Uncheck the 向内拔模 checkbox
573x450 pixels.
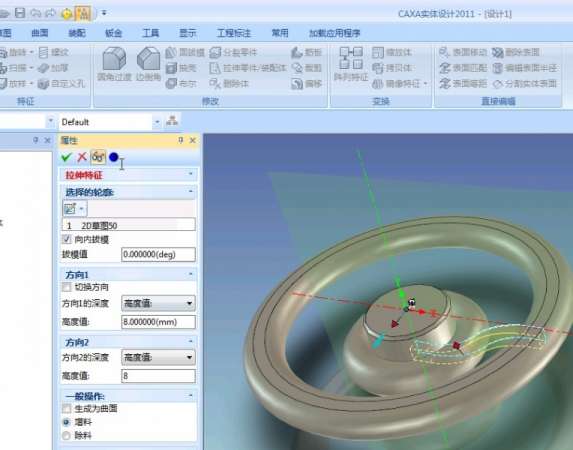pyautogui.click(x=67, y=239)
